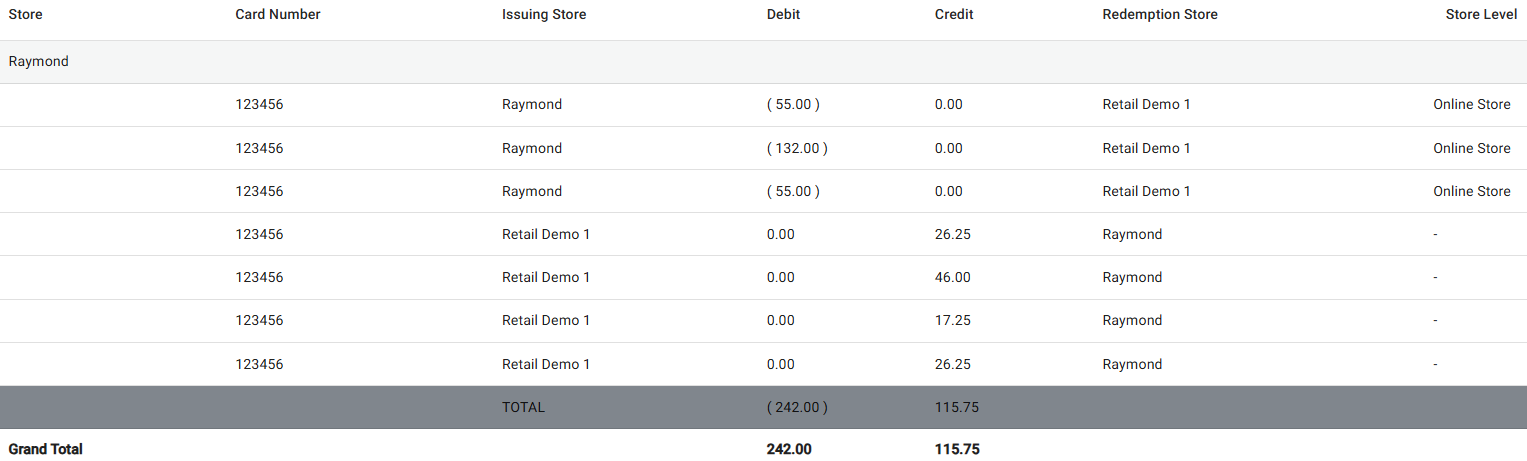Viewport: 1527px width, 461px height.
Task: Collapse the Raymond store group row
Action: (x=39, y=62)
